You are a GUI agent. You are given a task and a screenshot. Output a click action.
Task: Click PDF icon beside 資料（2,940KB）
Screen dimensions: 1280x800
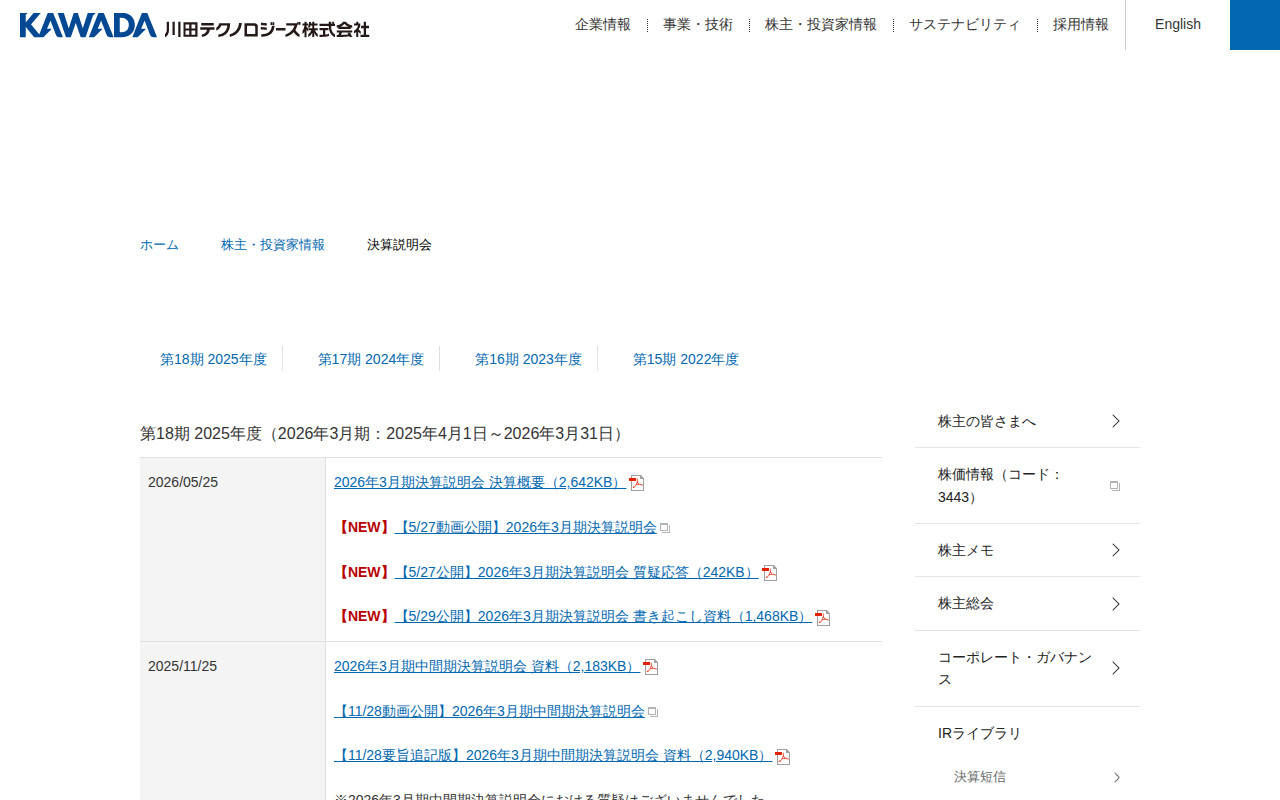click(x=782, y=757)
